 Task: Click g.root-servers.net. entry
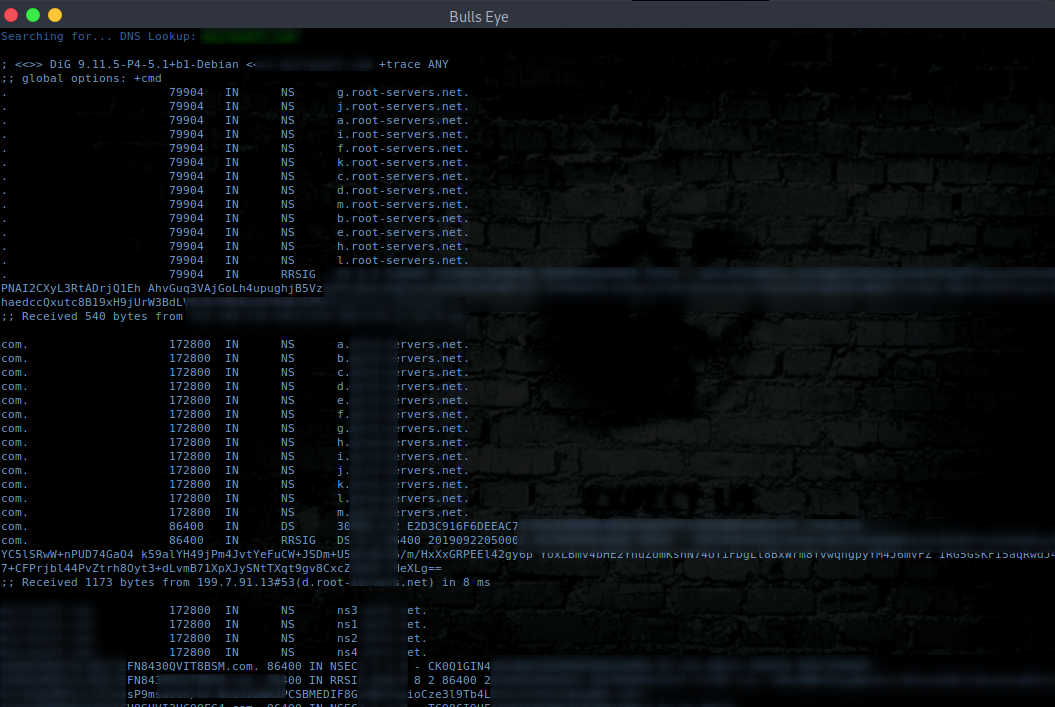(x=403, y=93)
